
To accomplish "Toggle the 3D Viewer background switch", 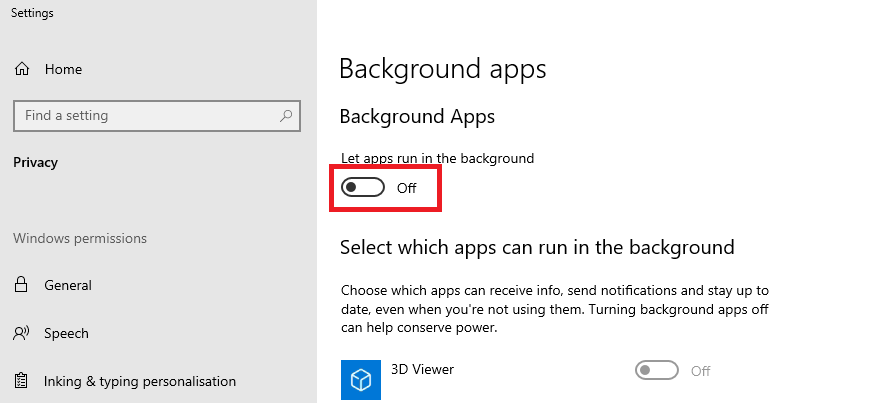I will pos(657,371).
